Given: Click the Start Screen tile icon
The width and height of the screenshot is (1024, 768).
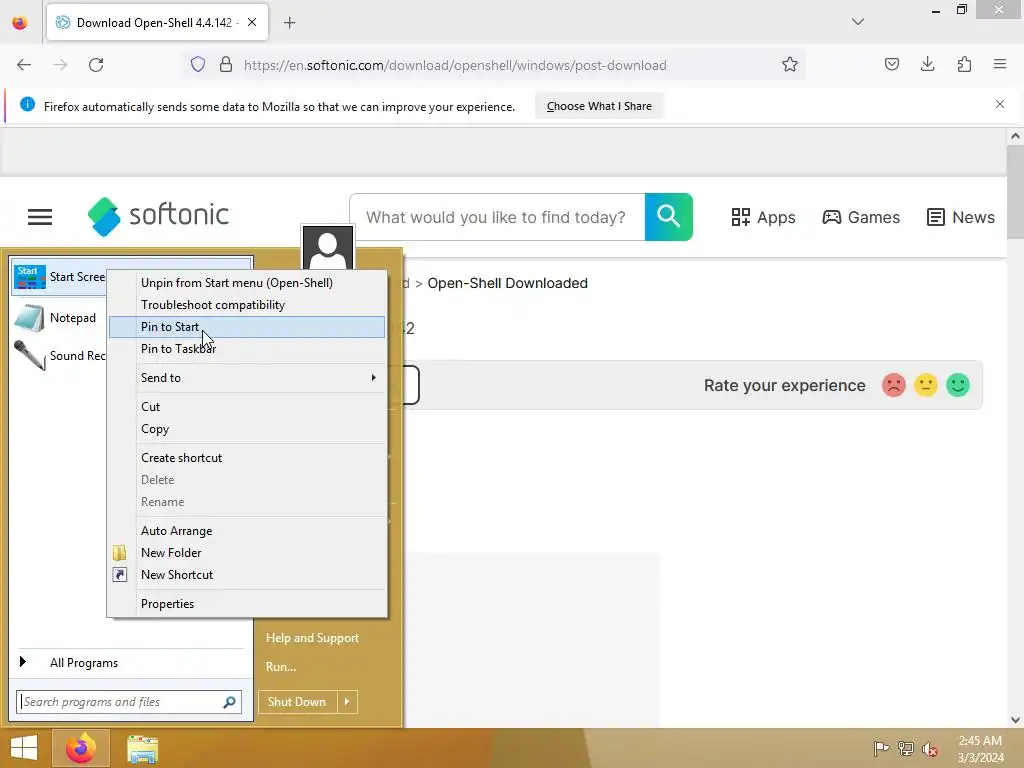Looking at the screenshot, I should coord(30,277).
